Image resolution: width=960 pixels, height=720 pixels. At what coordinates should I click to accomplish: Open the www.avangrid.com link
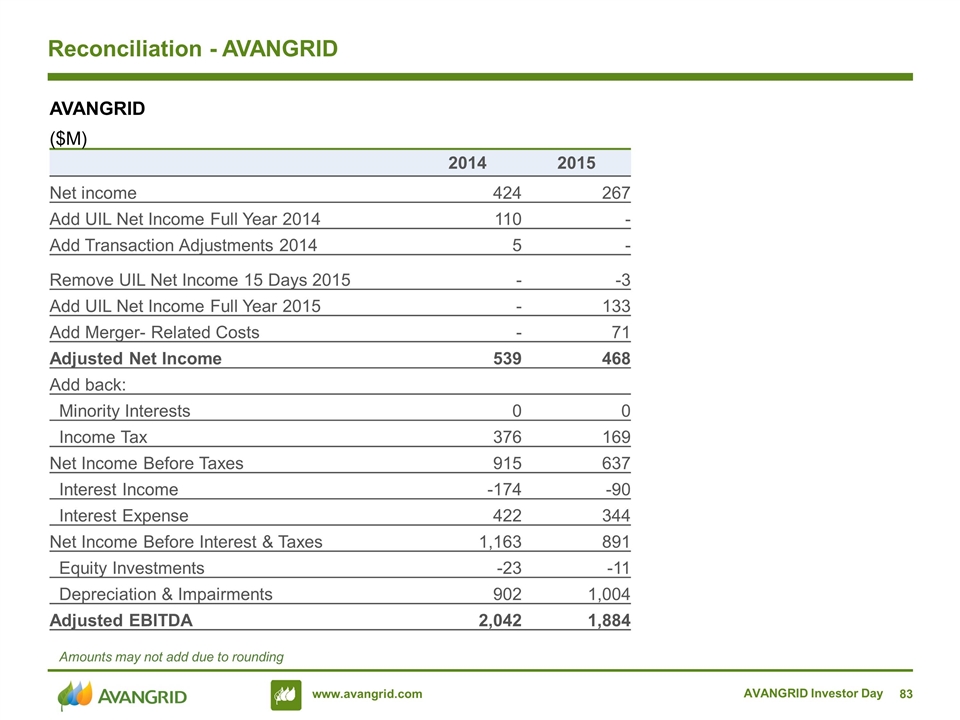367,694
